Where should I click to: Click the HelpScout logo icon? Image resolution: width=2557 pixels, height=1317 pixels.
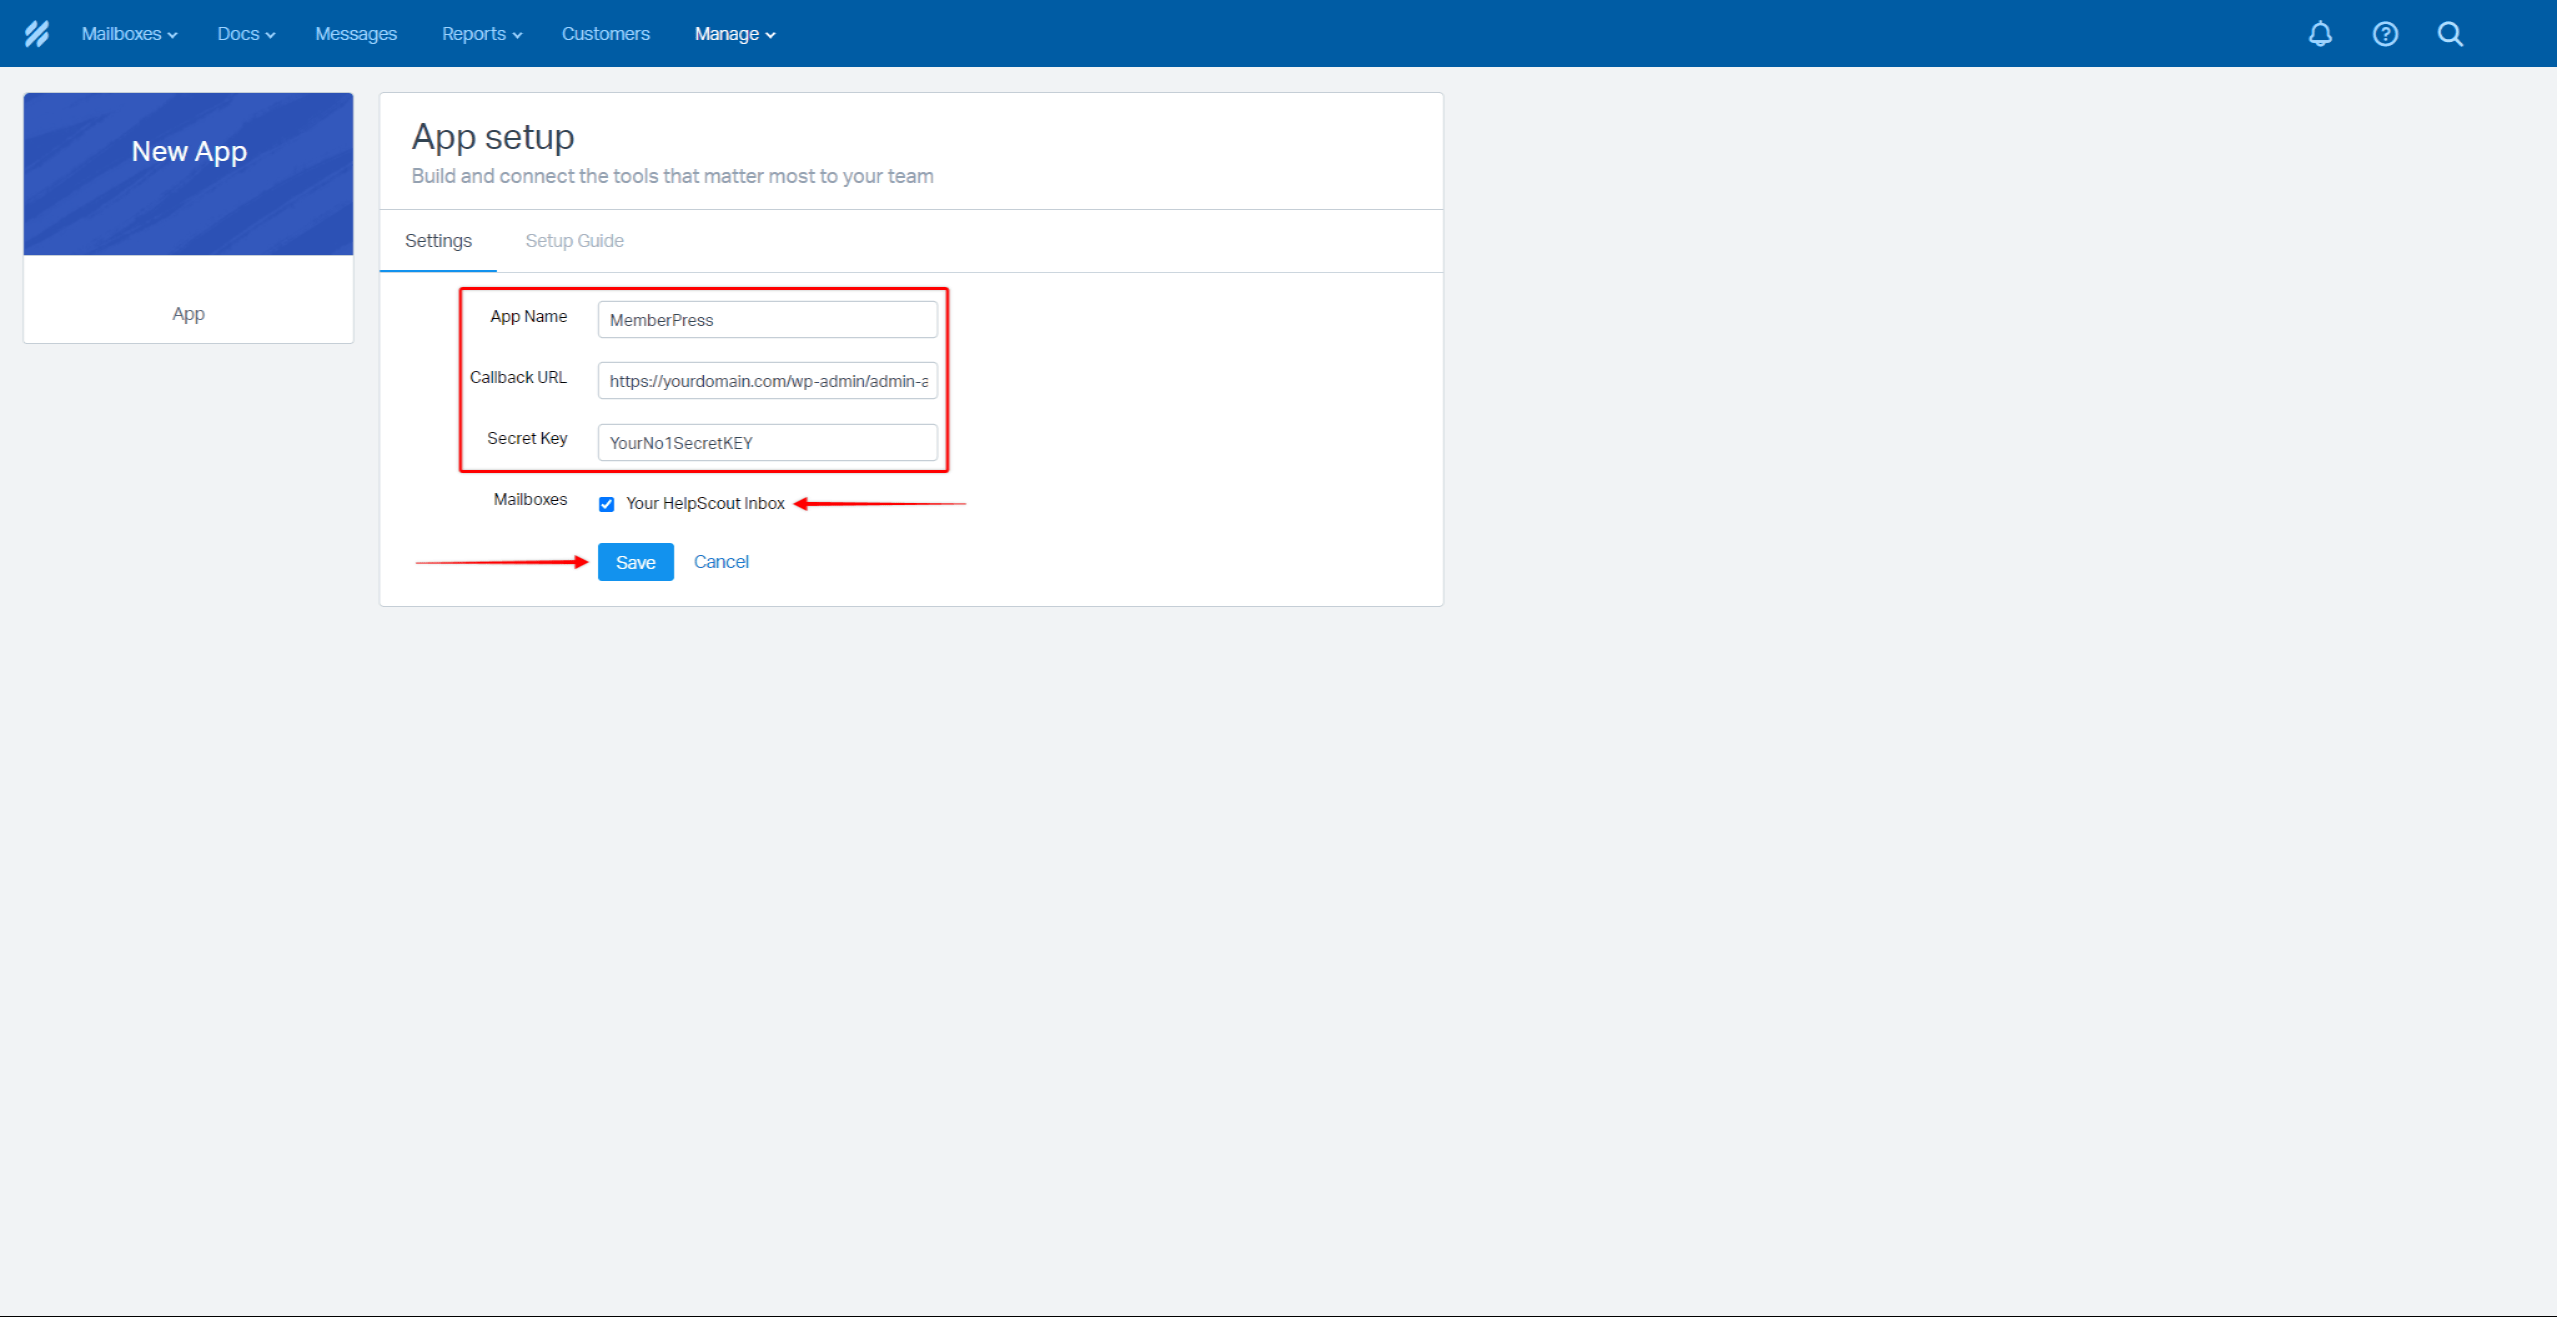coord(37,34)
